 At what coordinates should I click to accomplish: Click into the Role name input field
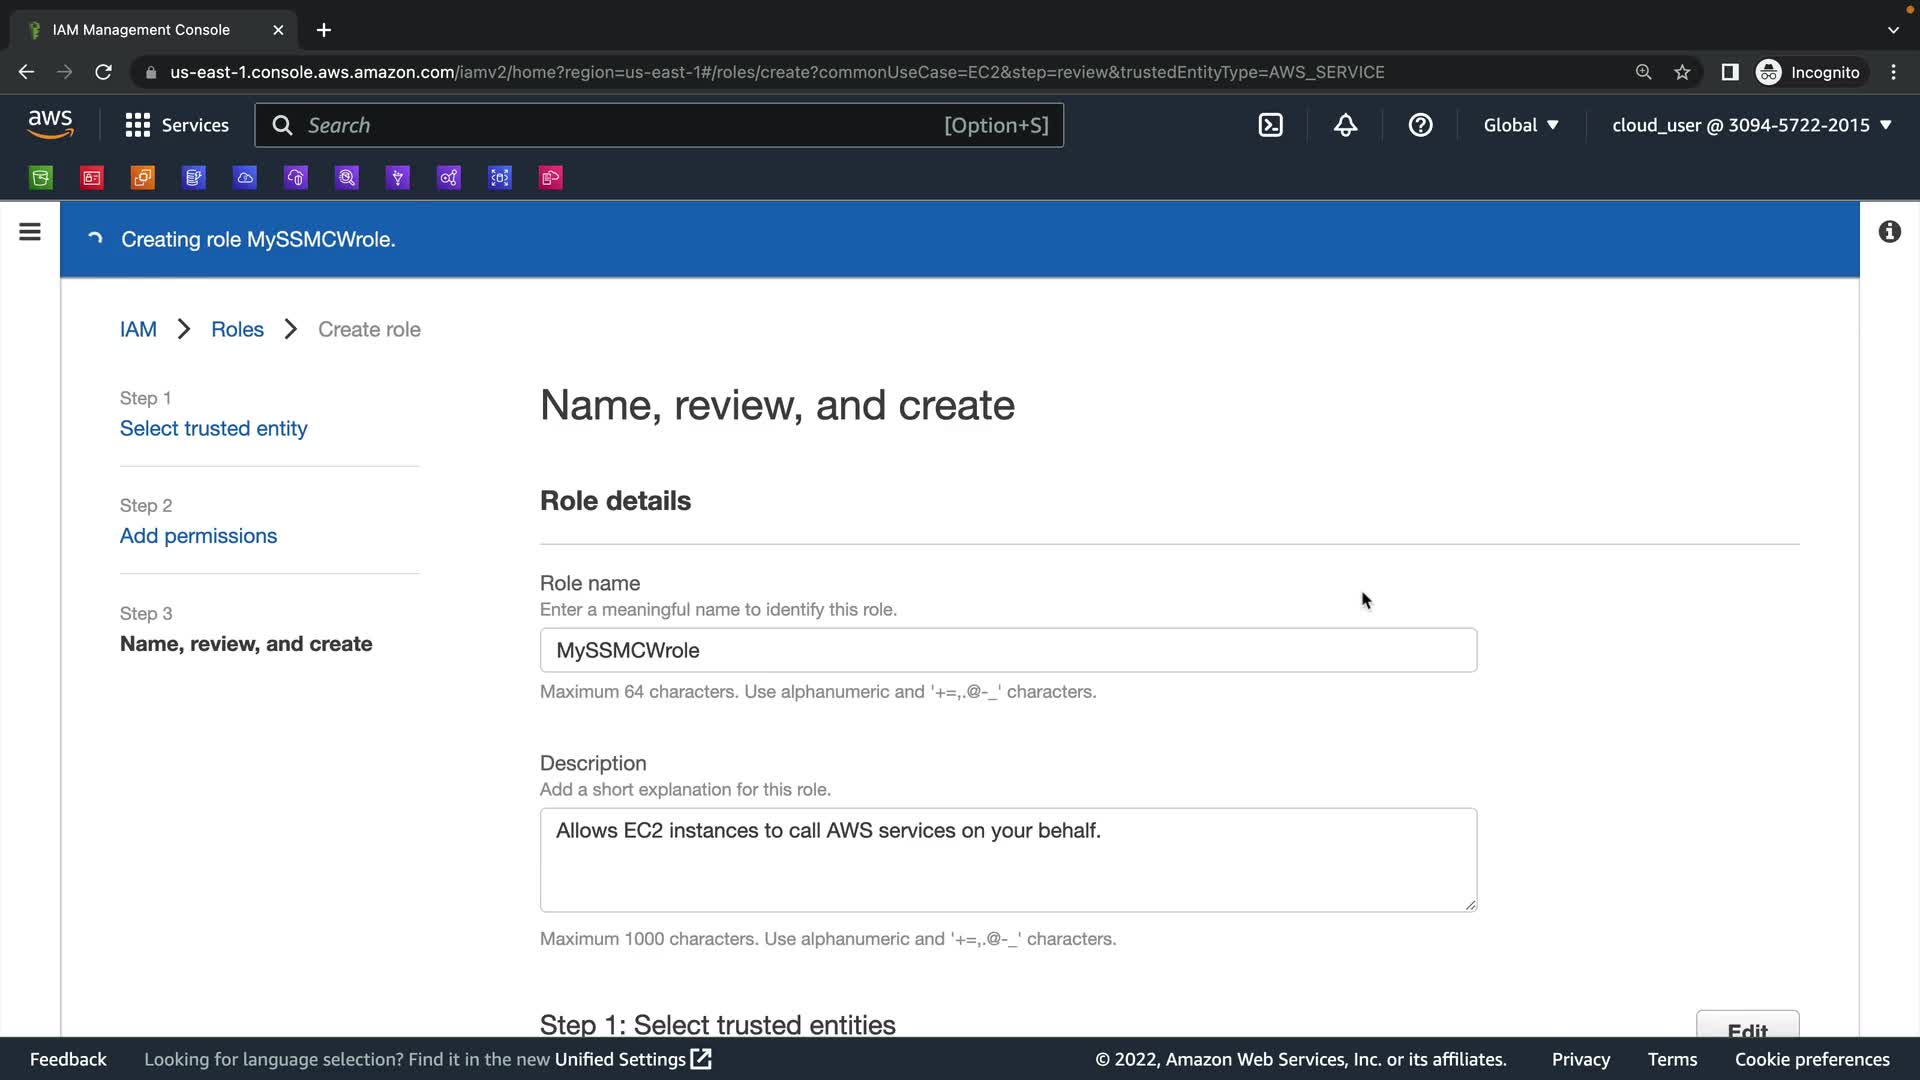(x=1008, y=650)
